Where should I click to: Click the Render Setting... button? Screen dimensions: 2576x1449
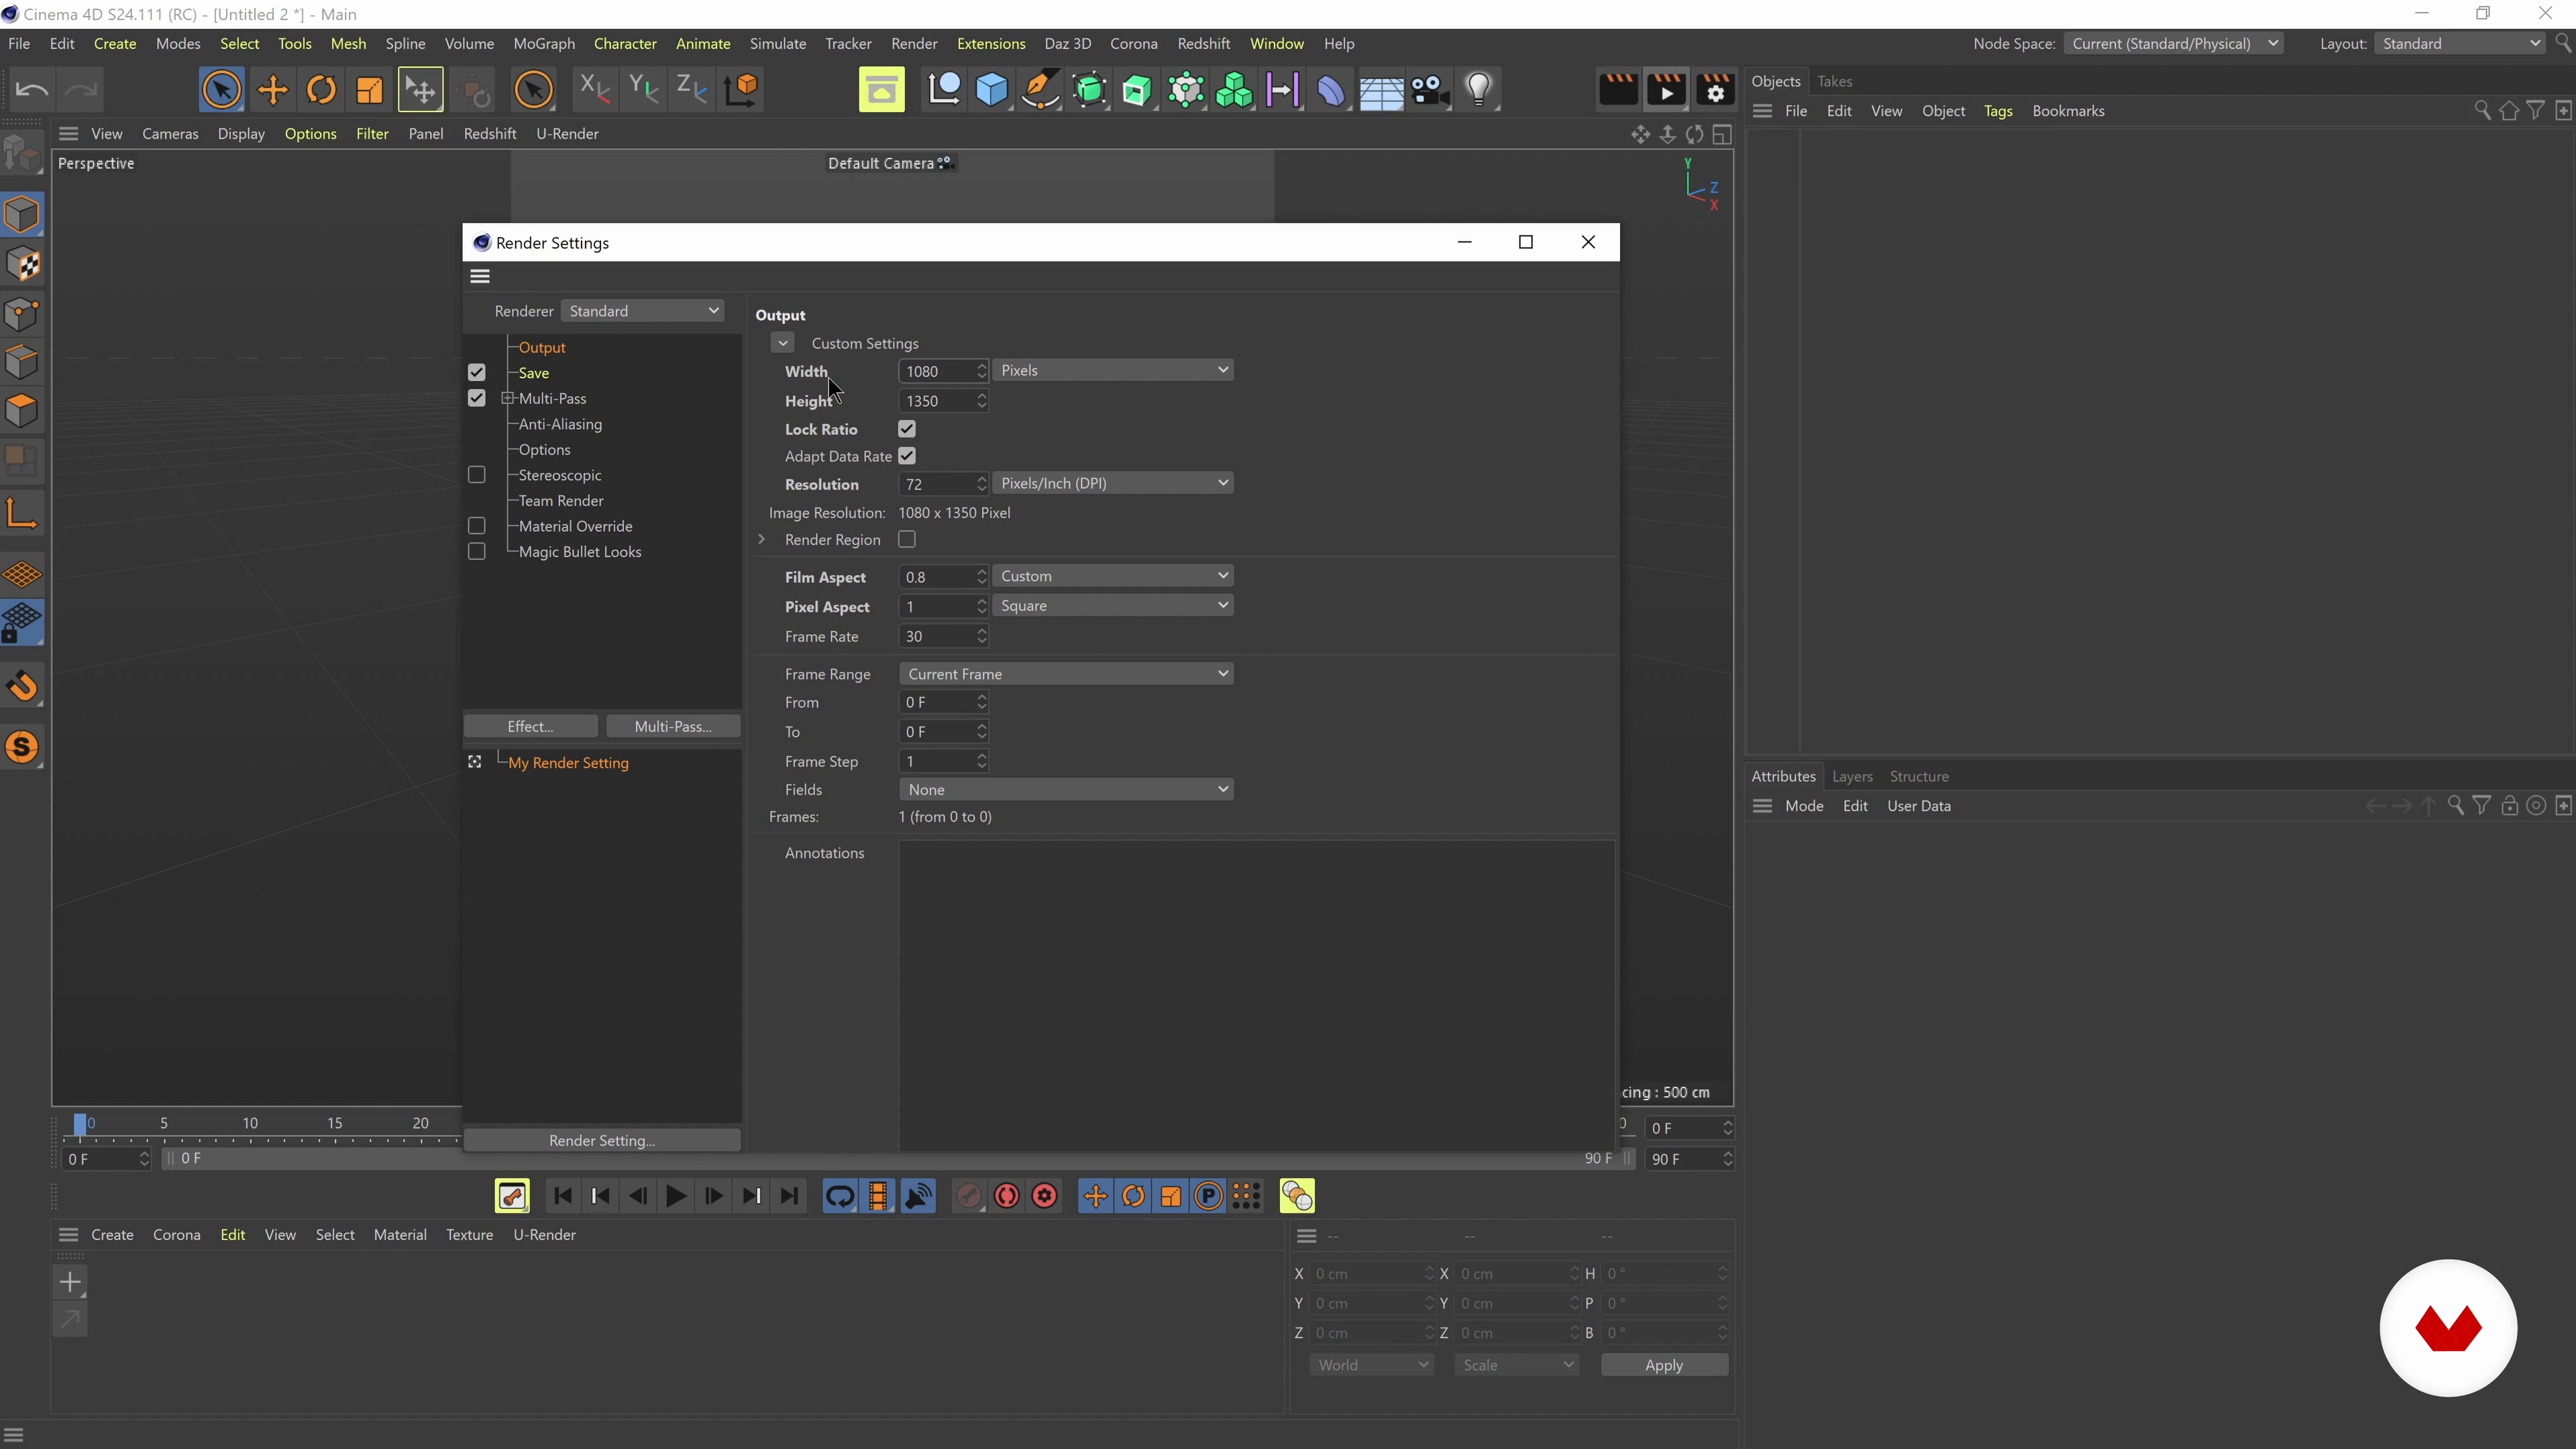click(602, 1140)
